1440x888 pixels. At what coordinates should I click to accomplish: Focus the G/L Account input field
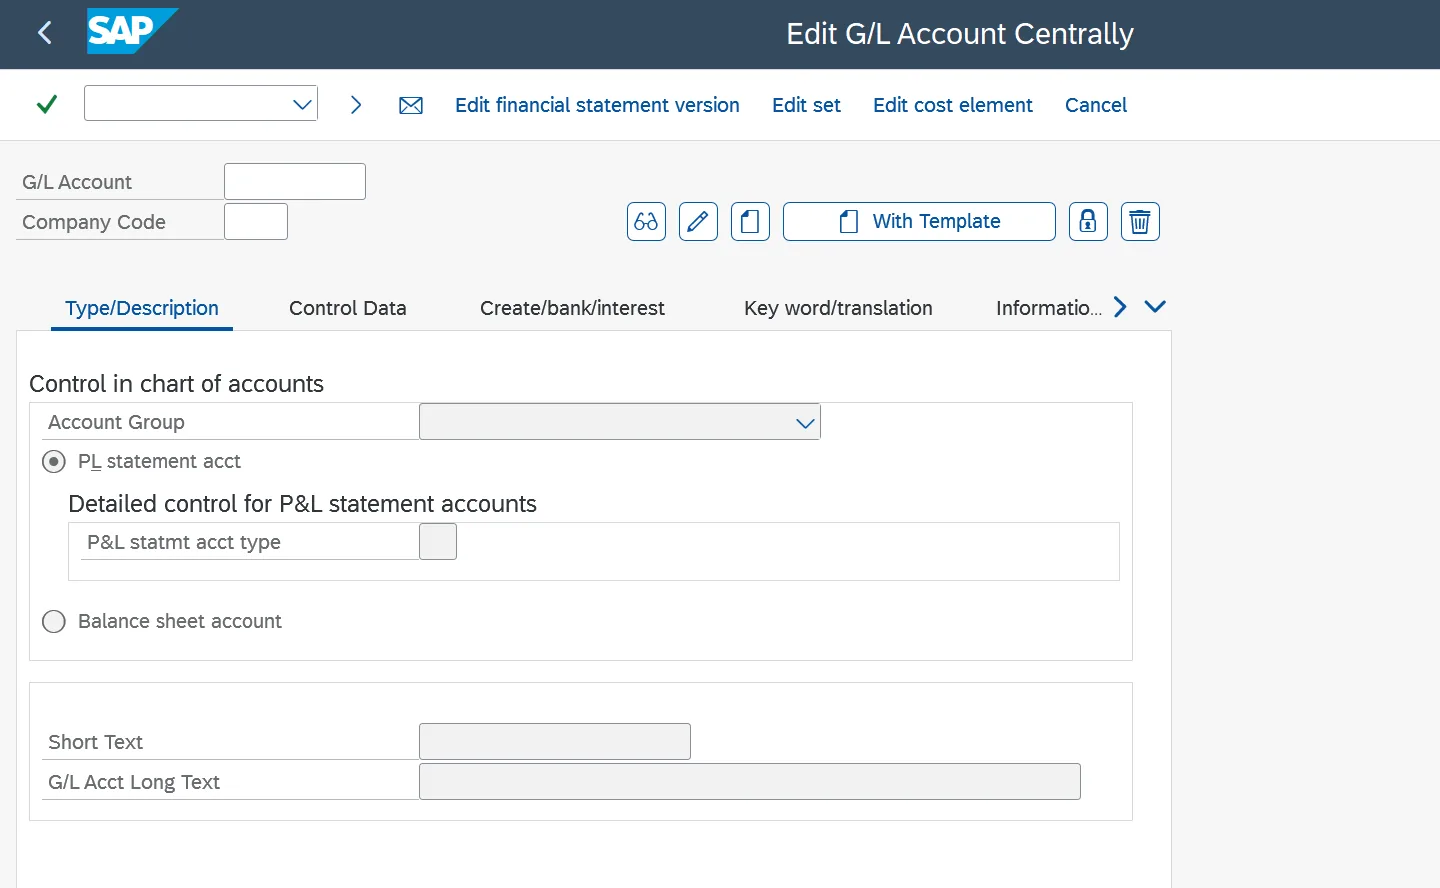point(295,181)
